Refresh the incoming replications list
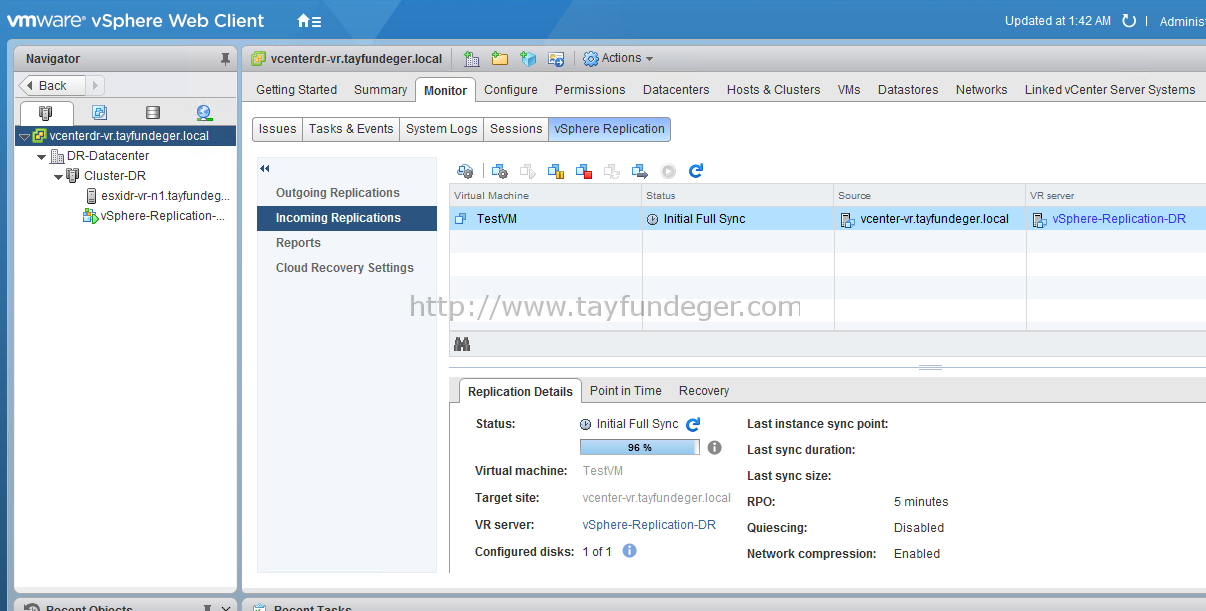 [x=696, y=171]
